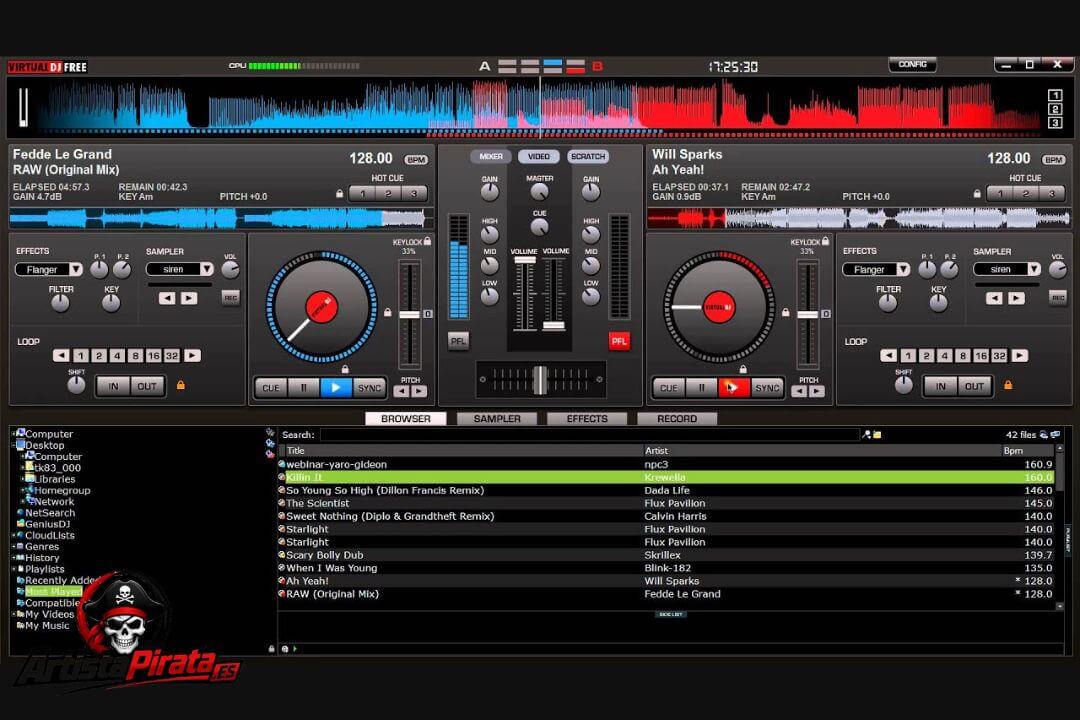Set left deck loop length 16

pyautogui.click(x=154, y=356)
